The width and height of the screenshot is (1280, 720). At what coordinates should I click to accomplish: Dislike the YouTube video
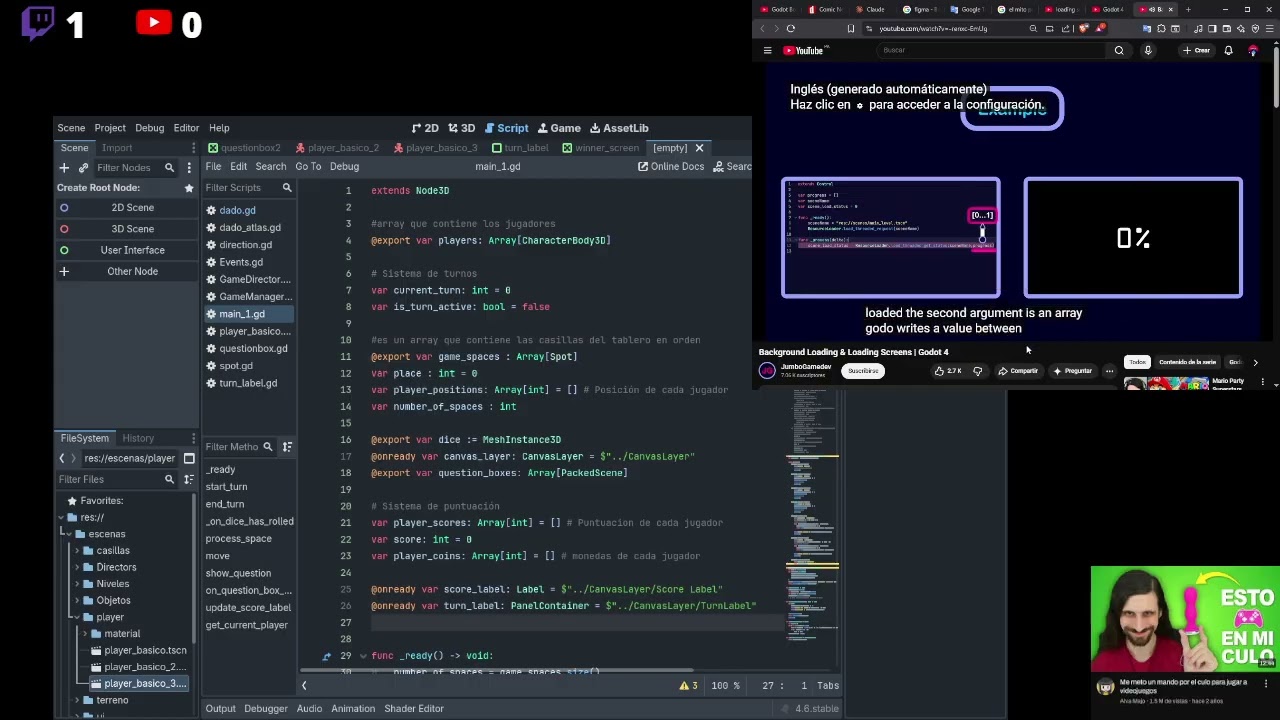[x=977, y=371]
